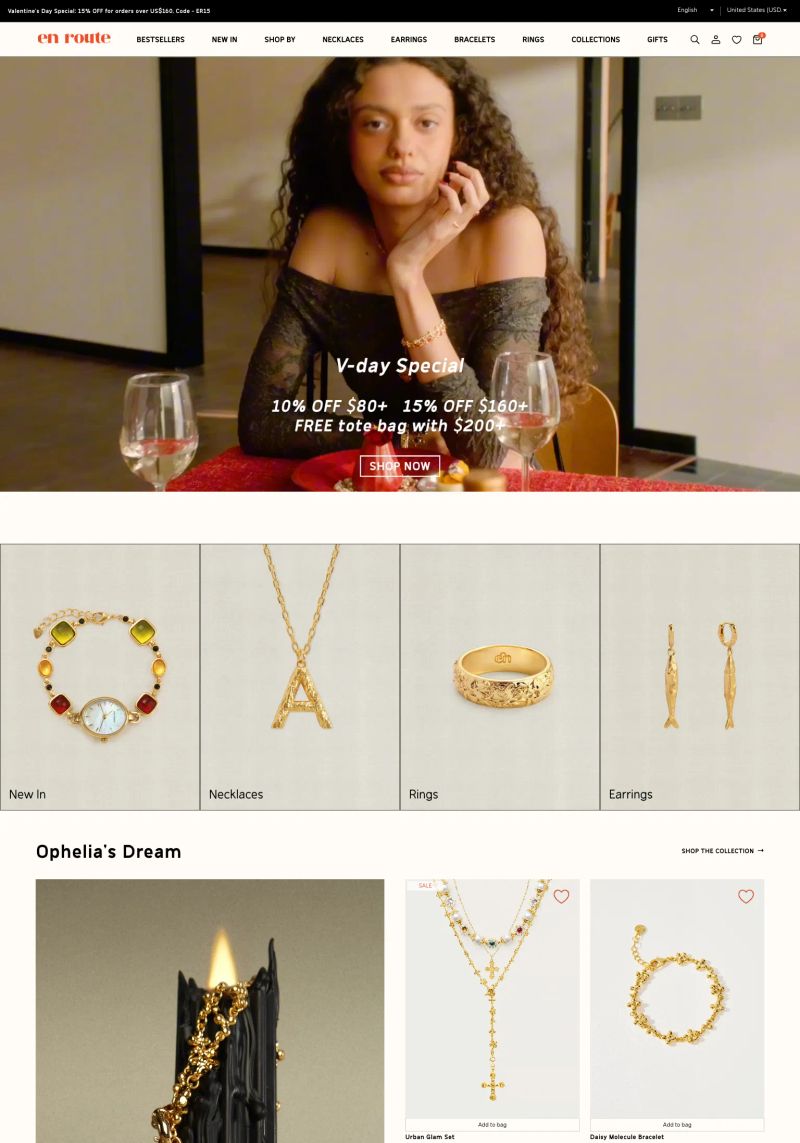Viewport: 800px width, 1143px height.
Task: Open the Rings category tile
Action: 500,677
